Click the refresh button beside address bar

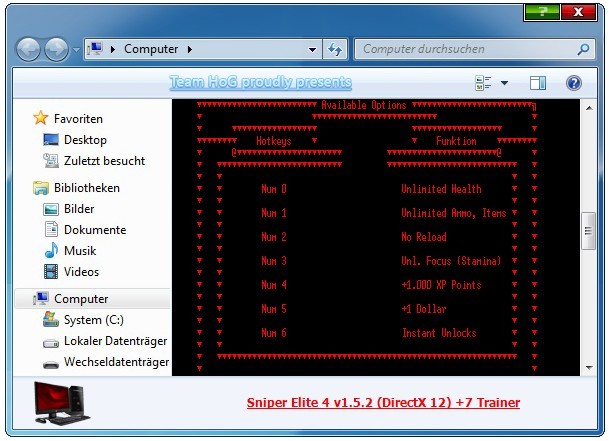coord(335,49)
